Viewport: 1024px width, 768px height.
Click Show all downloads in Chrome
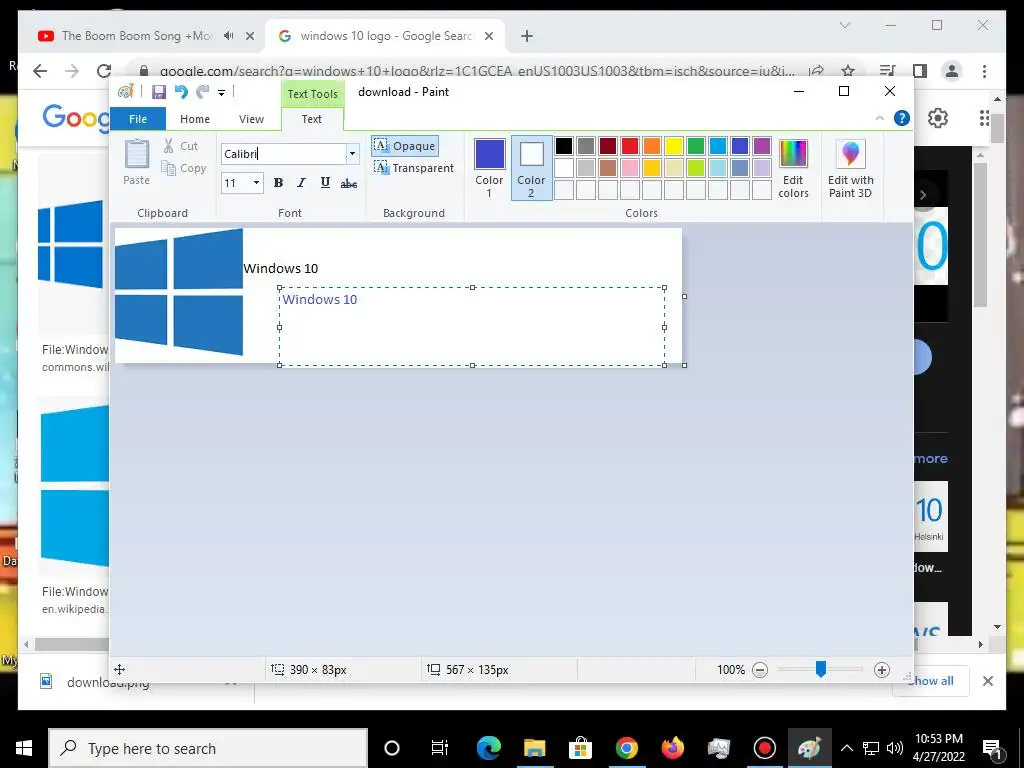[x=931, y=681]
